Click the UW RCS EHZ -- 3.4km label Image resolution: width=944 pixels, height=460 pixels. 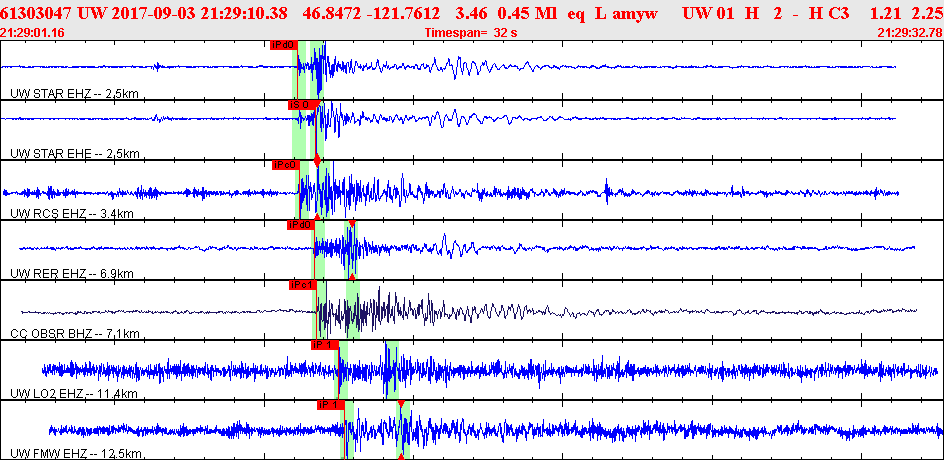point(72,214)
